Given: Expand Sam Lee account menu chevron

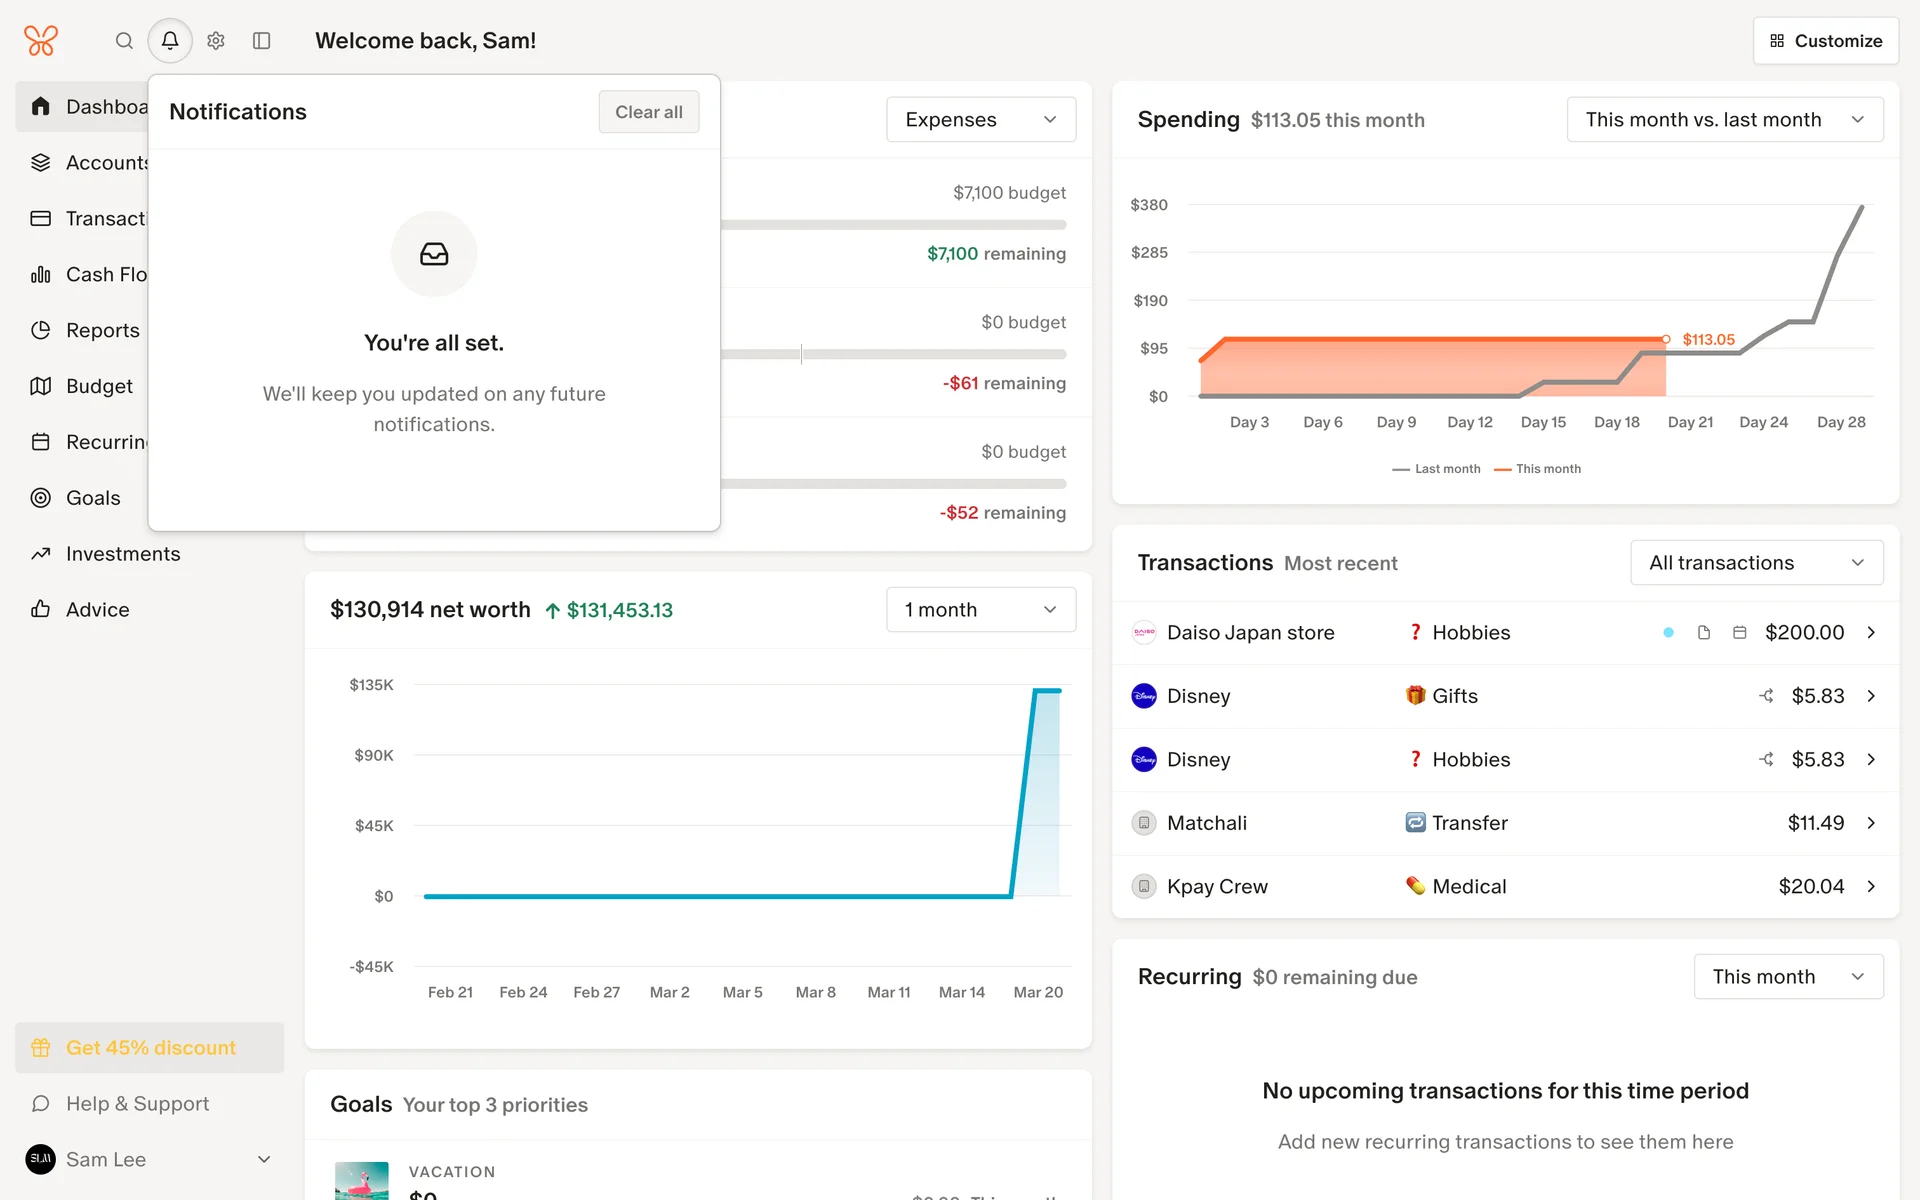Looking at the screenshot, I should tap(264, 1160).
